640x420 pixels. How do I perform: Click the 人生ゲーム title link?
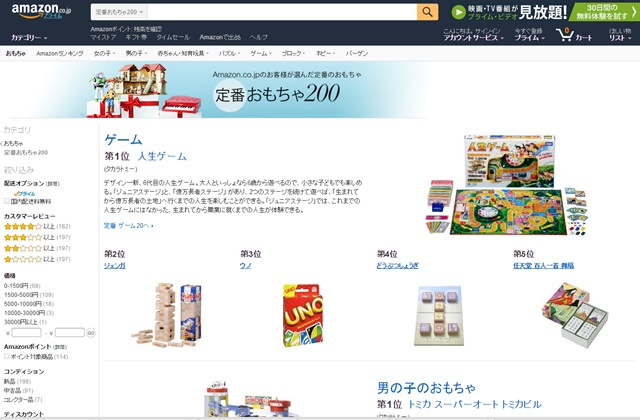(x=162, y=156)
